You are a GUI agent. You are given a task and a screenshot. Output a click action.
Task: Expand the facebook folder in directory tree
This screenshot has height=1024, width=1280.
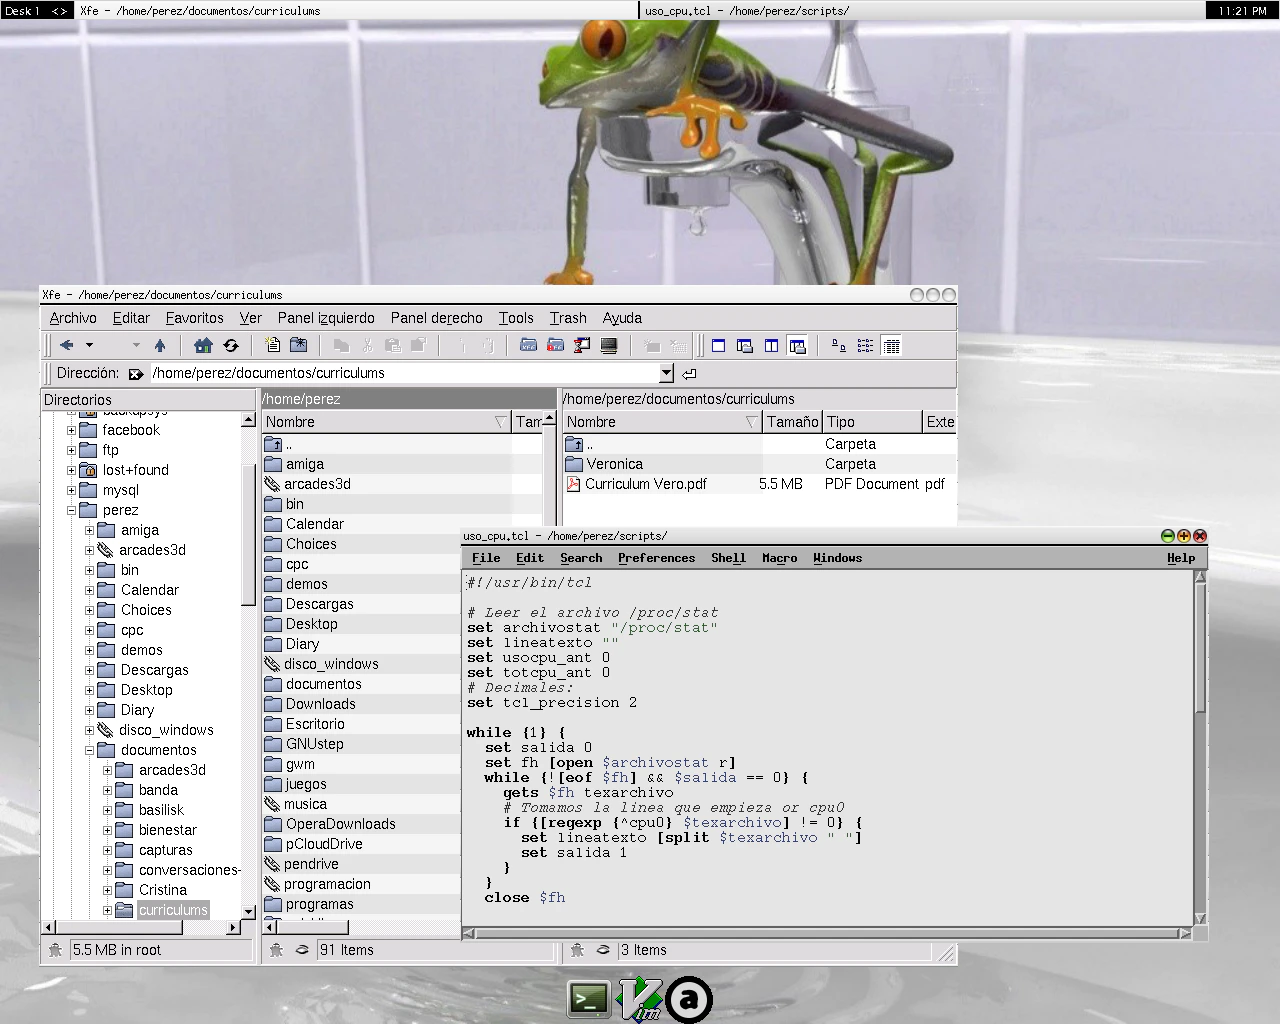71,430
